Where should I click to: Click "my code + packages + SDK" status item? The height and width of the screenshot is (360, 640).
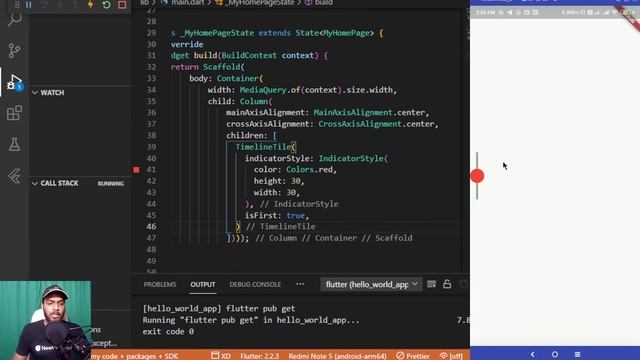134,356
